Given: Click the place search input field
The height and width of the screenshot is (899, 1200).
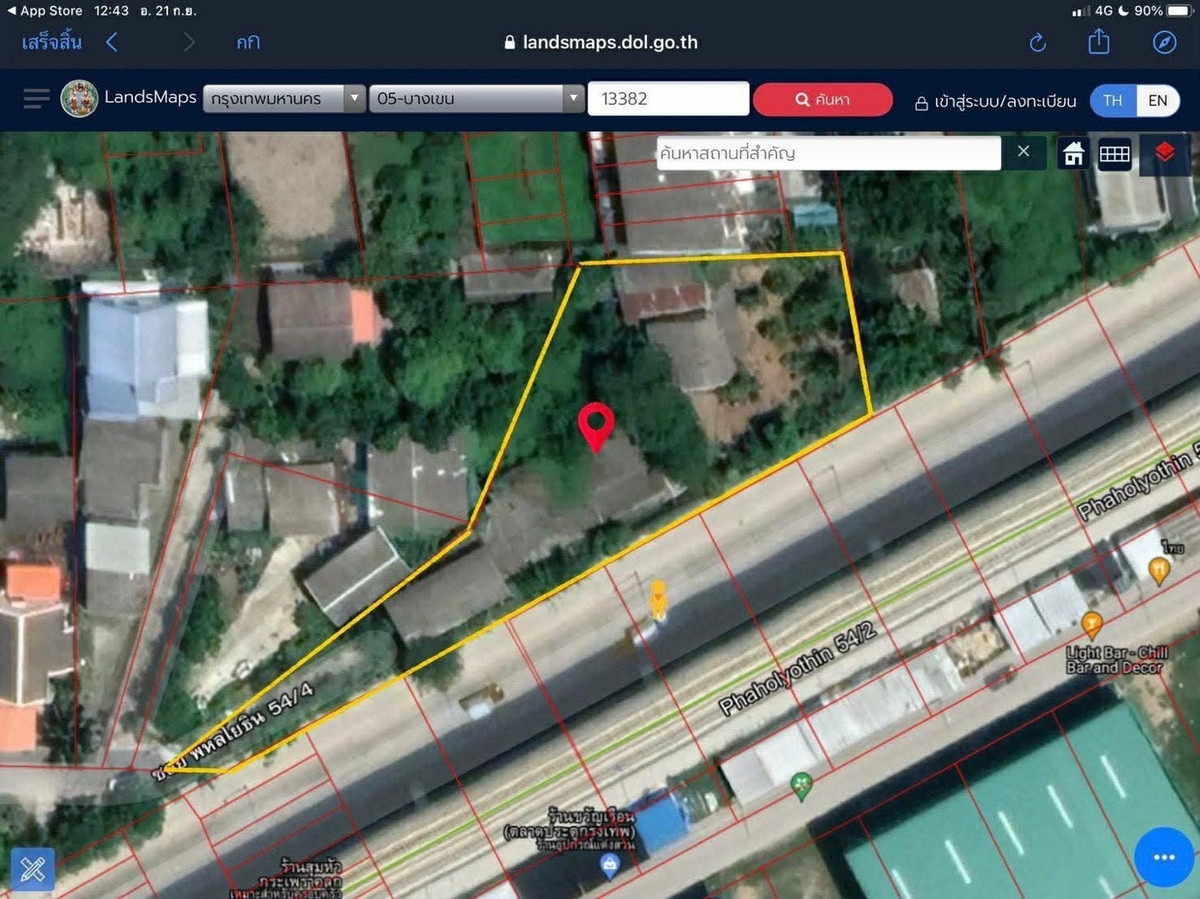Looking at the screenshot, I should coord(828,152).
